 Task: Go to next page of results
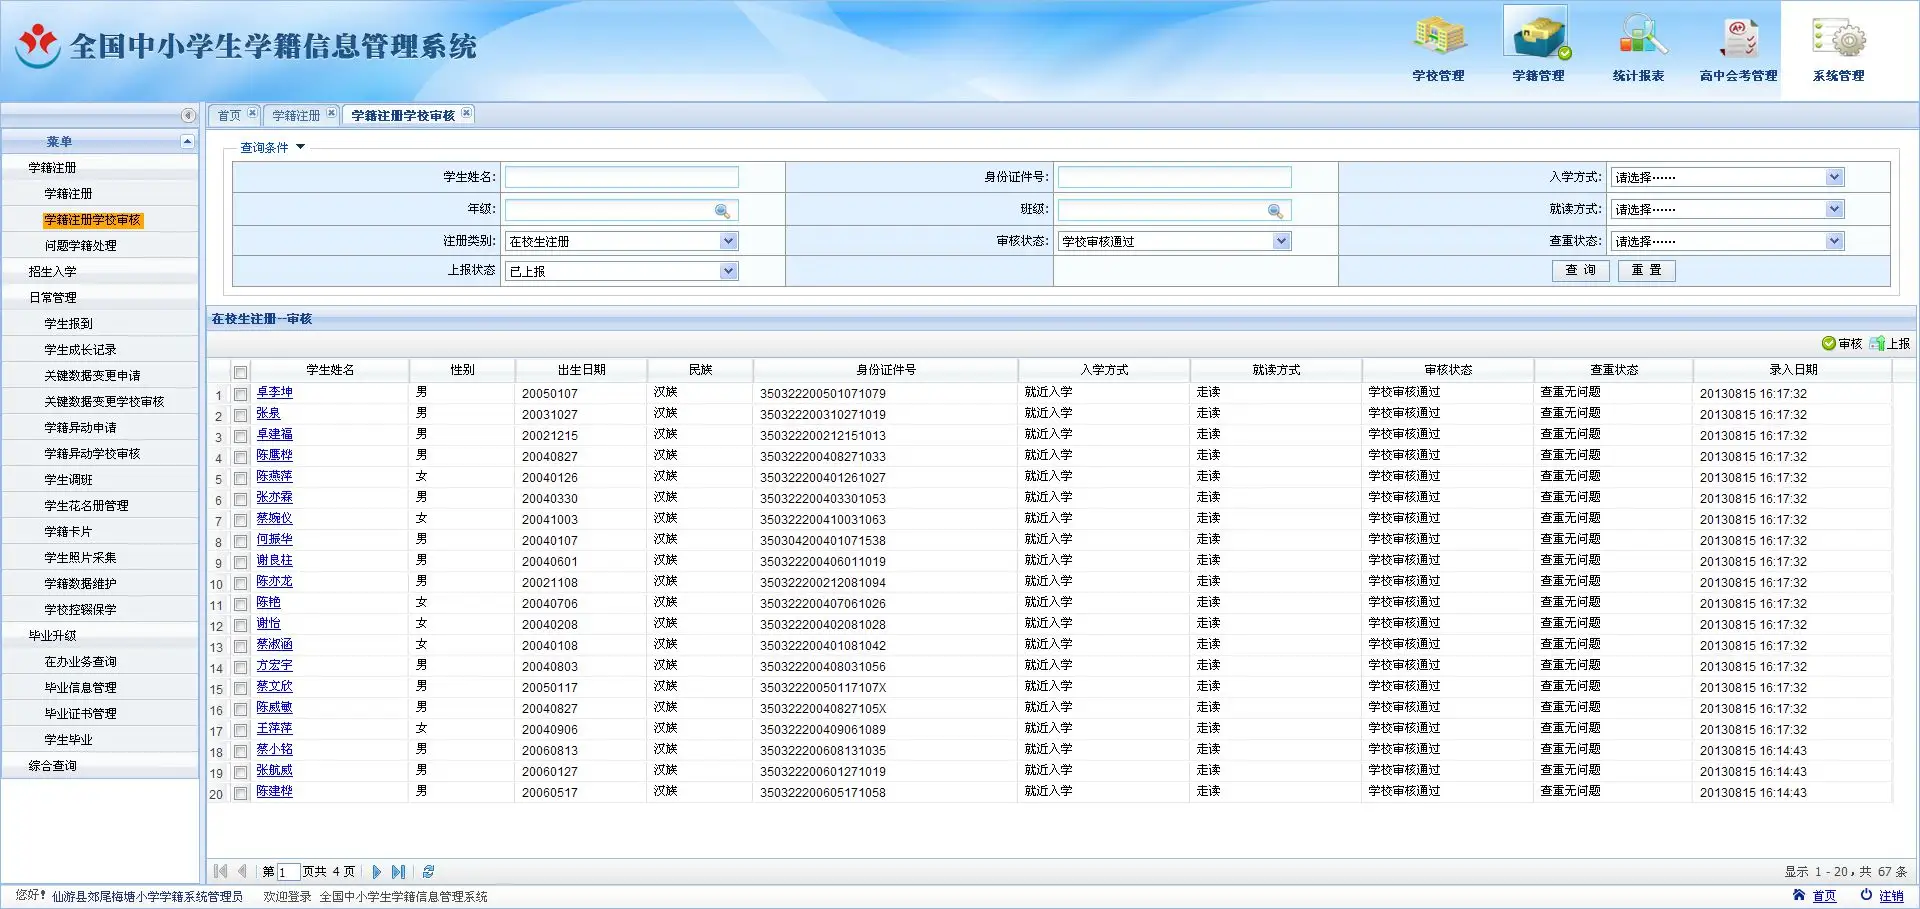[x=377, y=872]
